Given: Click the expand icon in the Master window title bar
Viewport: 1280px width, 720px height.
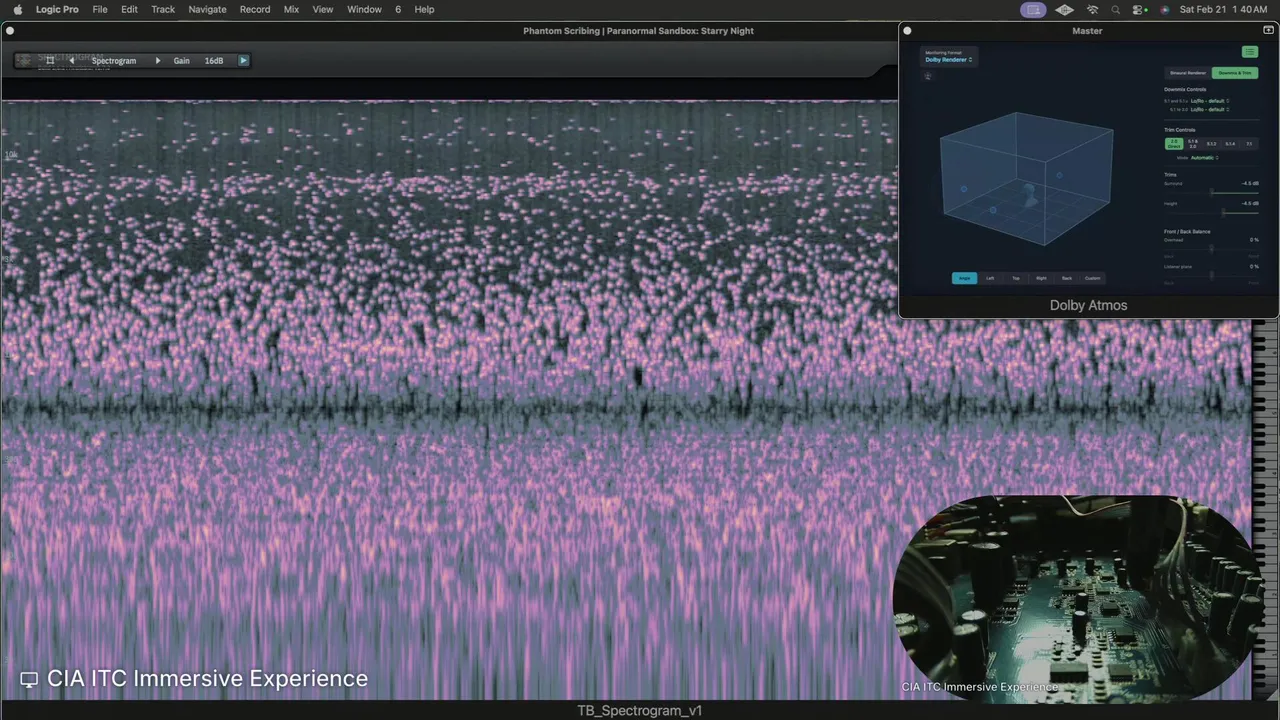Looking at the screenshot, I should (x=1268, y=31).
